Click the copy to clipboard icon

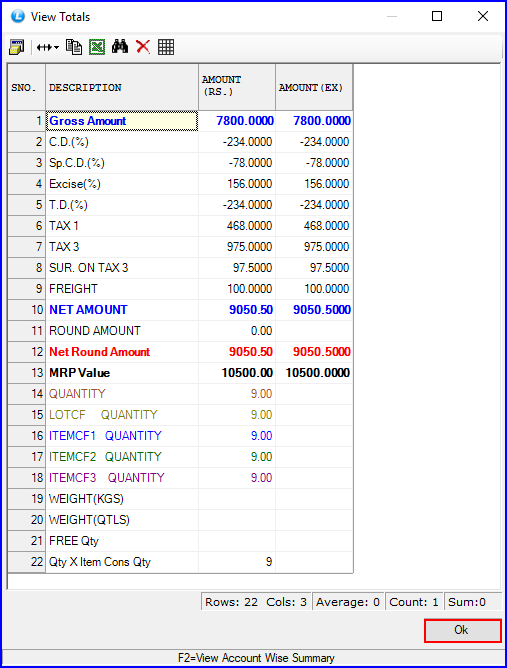[x=74, y=47]
